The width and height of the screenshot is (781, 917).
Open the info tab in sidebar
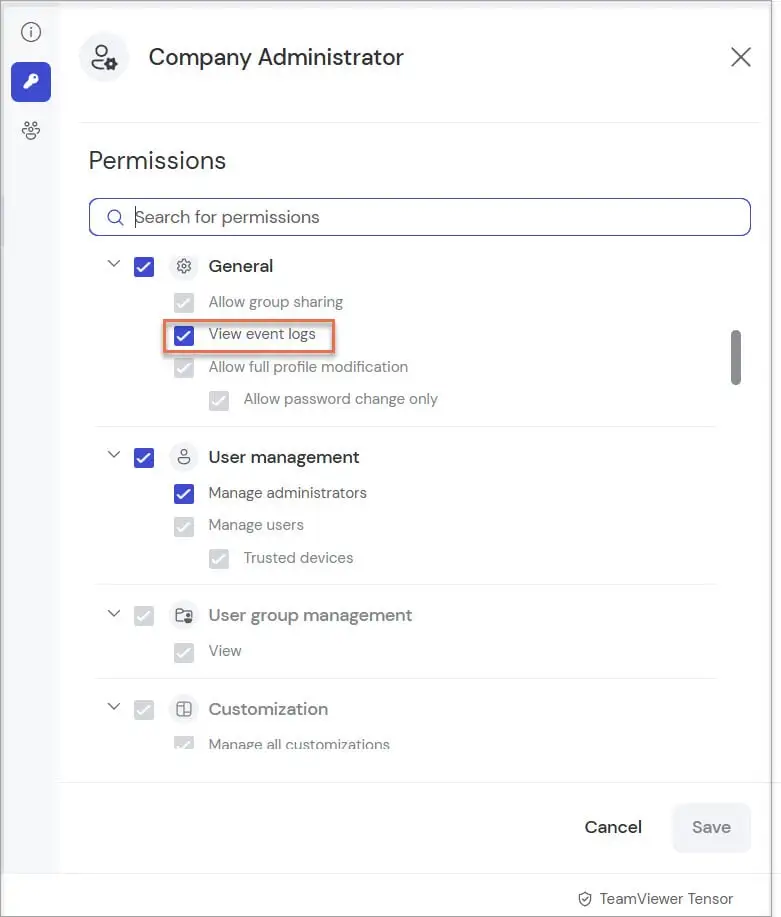pyautogui.click(x=31, y=32)
